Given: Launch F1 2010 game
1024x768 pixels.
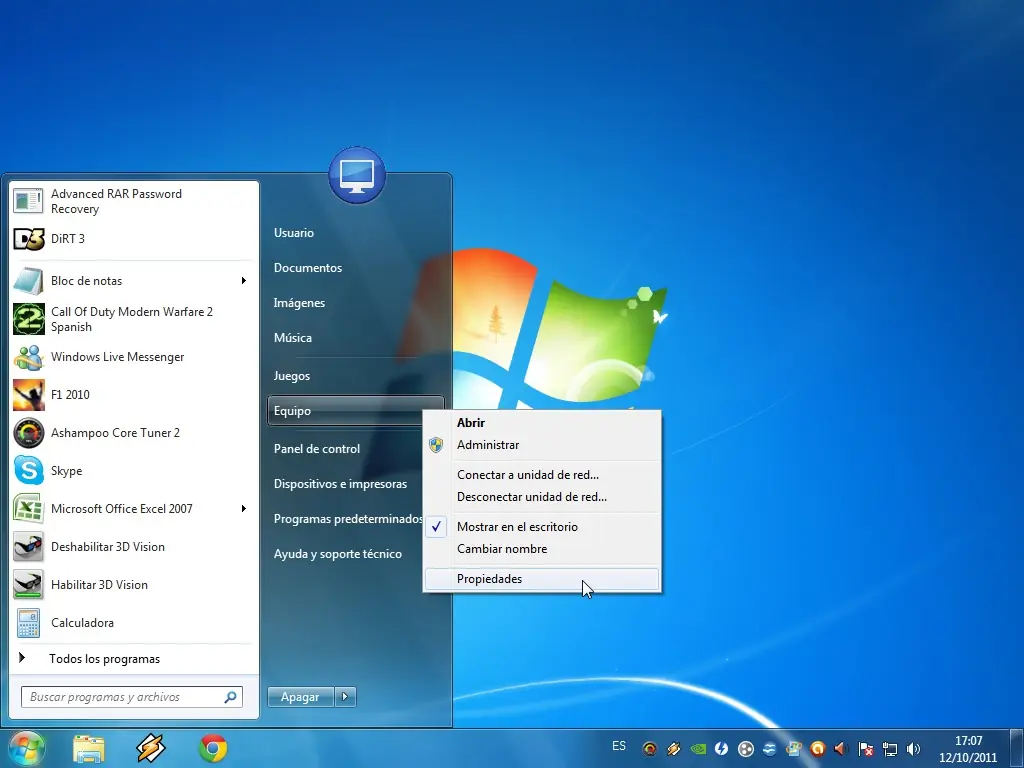Looking at the screenshot, I should 134,395.
